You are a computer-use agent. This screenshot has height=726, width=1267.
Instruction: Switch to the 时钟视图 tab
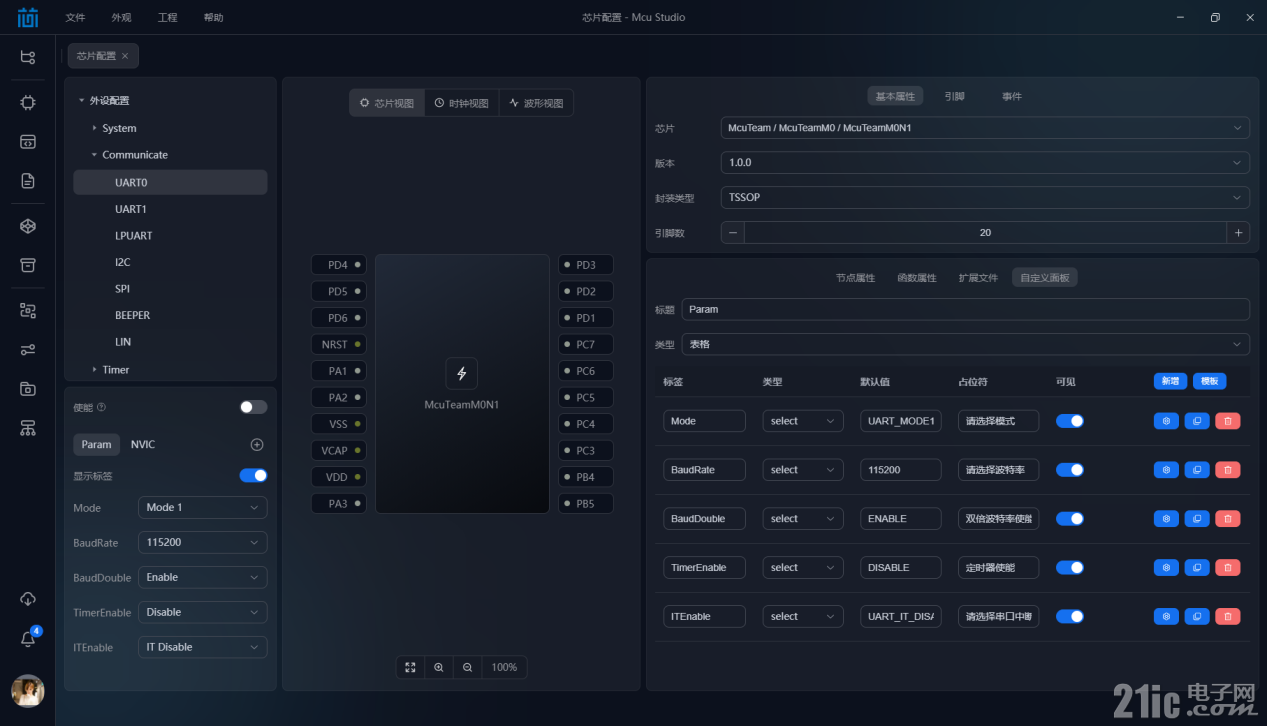461,103
